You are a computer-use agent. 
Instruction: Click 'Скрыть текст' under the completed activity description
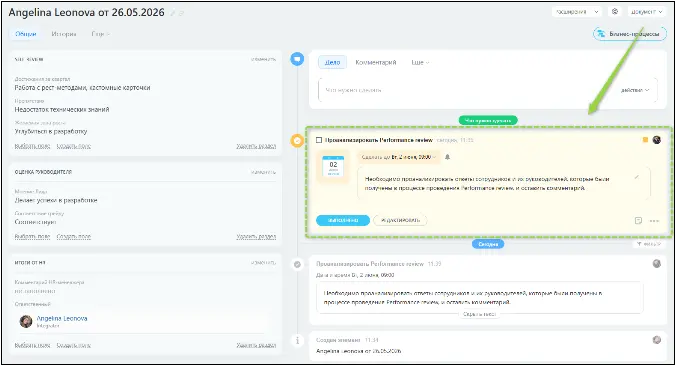click(x=479, y=315)
